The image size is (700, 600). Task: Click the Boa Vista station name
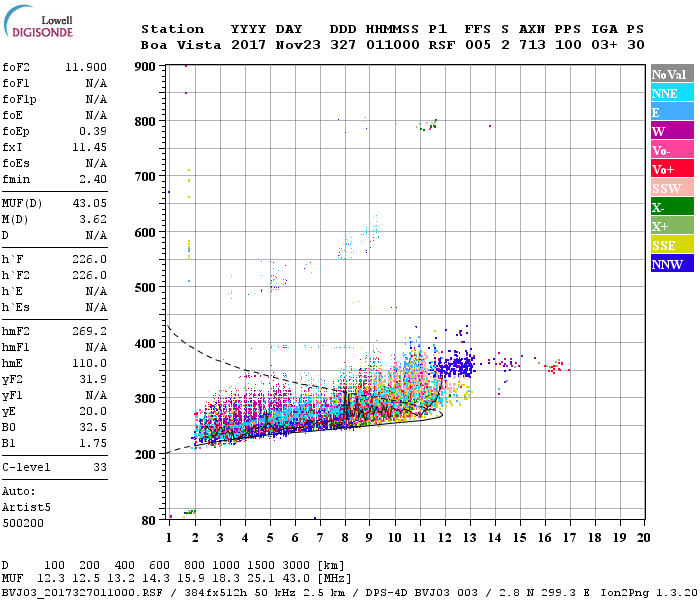[x=181, y=45]
